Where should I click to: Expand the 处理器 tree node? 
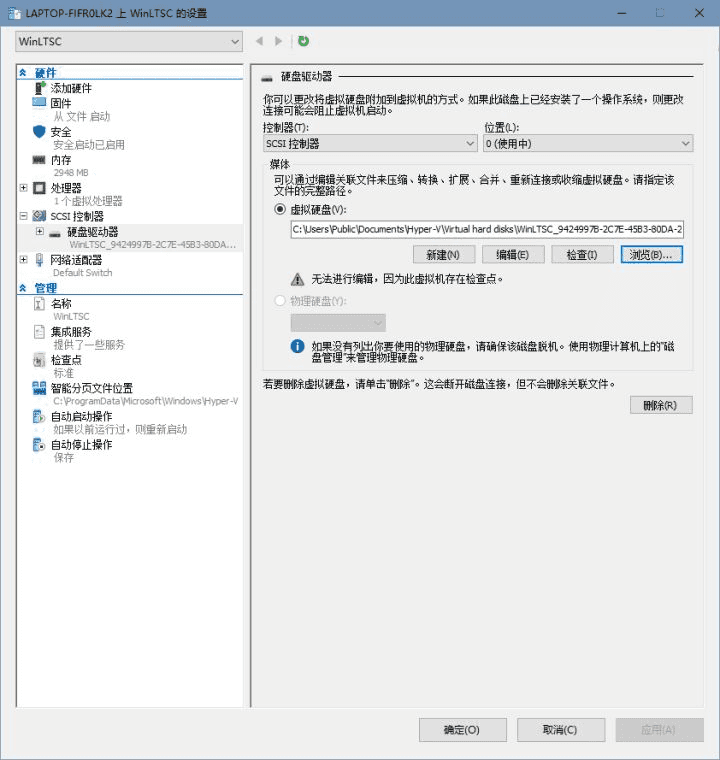coord(24,187)
